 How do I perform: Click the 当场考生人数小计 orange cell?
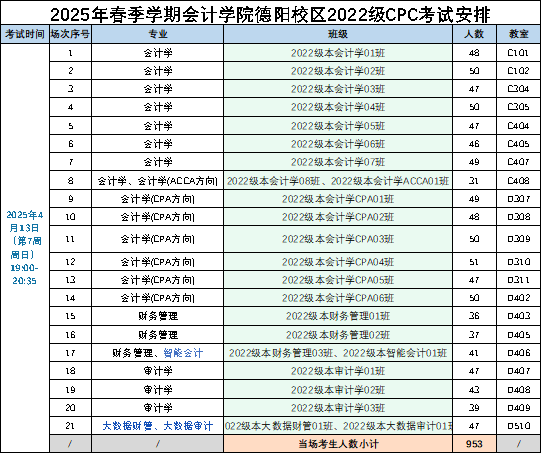[338, 444]
